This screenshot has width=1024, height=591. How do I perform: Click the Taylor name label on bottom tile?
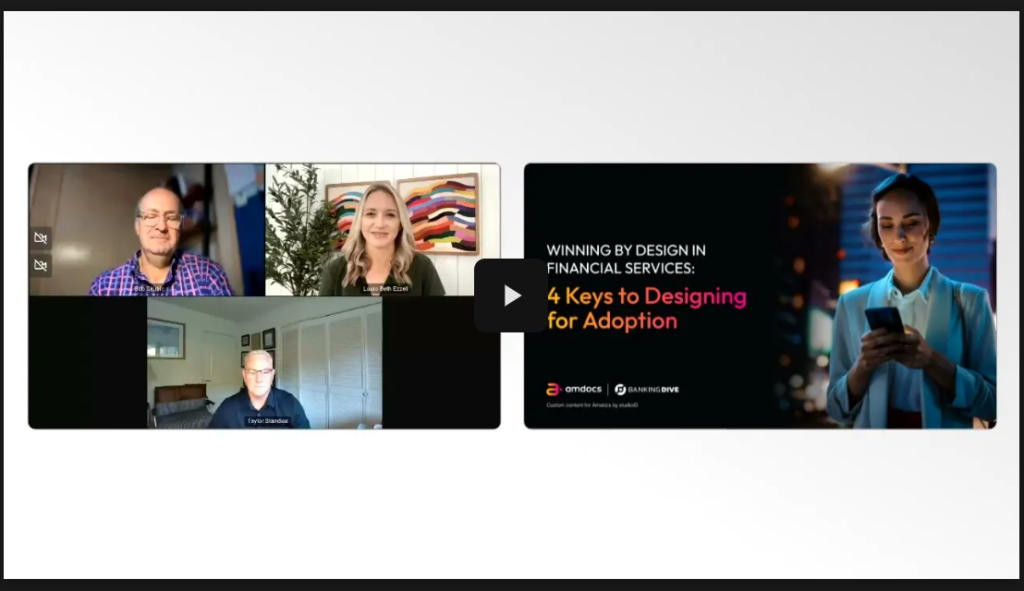point(267,421)
